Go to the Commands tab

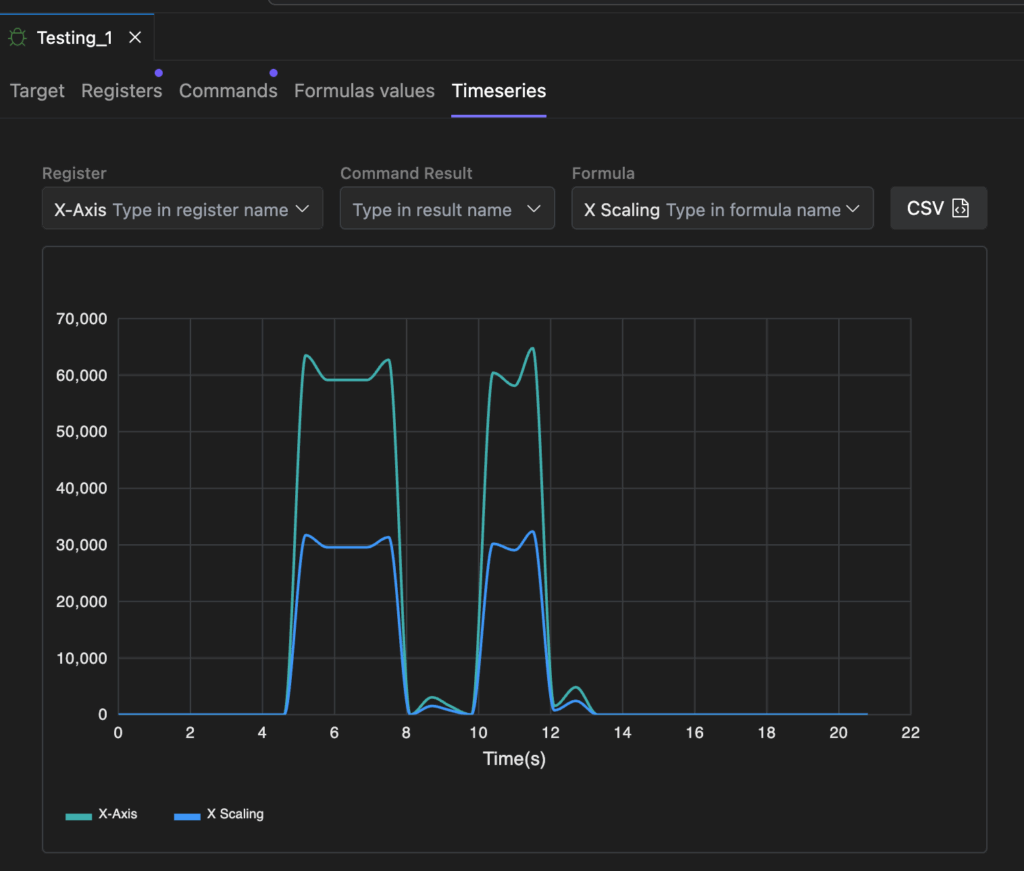coord(228,91)
